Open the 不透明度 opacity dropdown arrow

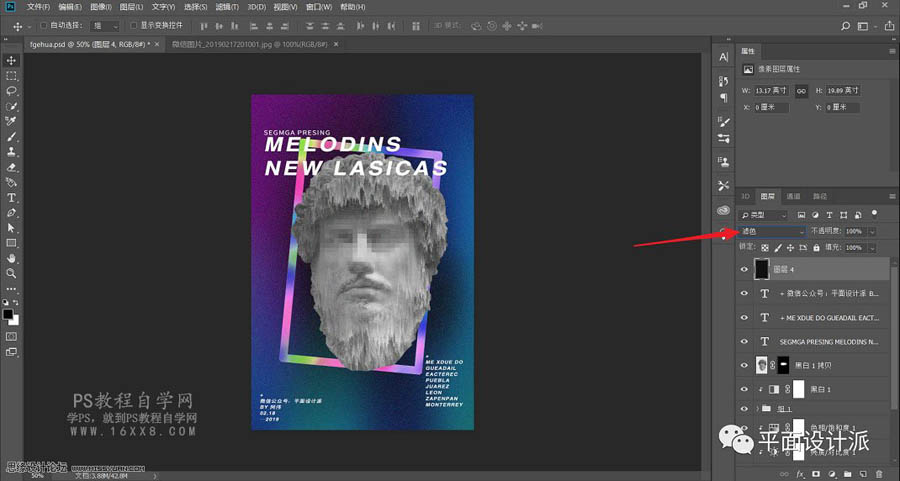click(x=873, y=231)
